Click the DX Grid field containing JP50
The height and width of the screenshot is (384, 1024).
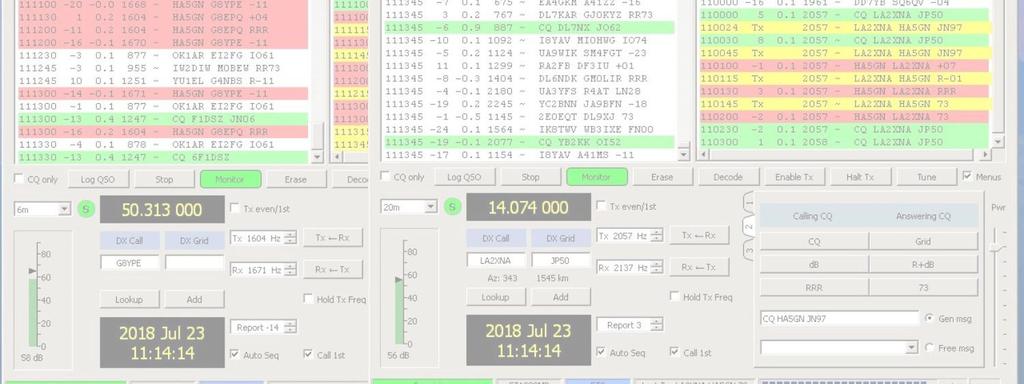pyautogui.click(x=560, y=261)
